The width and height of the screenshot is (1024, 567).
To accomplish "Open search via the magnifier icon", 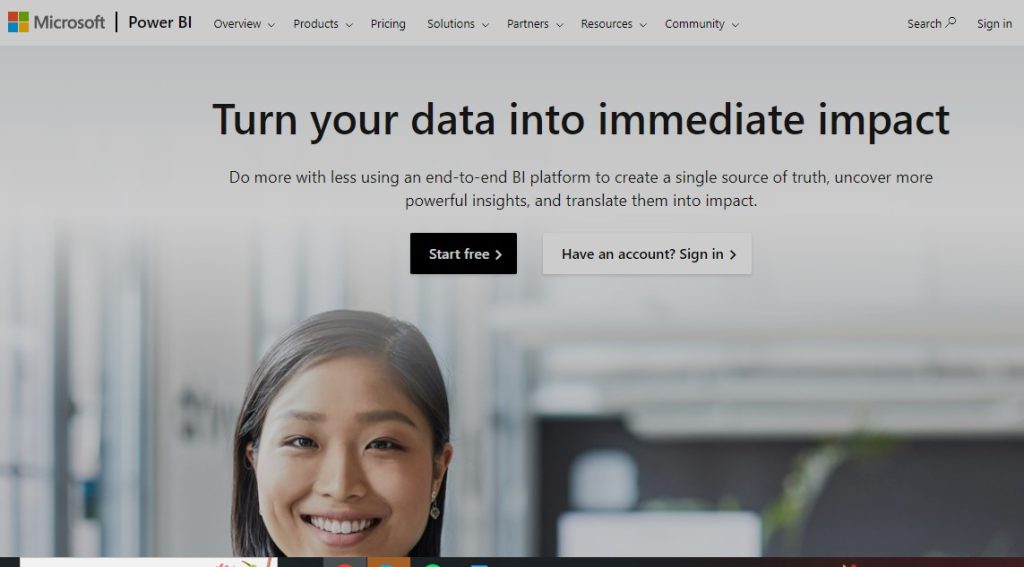I will 951,22.
